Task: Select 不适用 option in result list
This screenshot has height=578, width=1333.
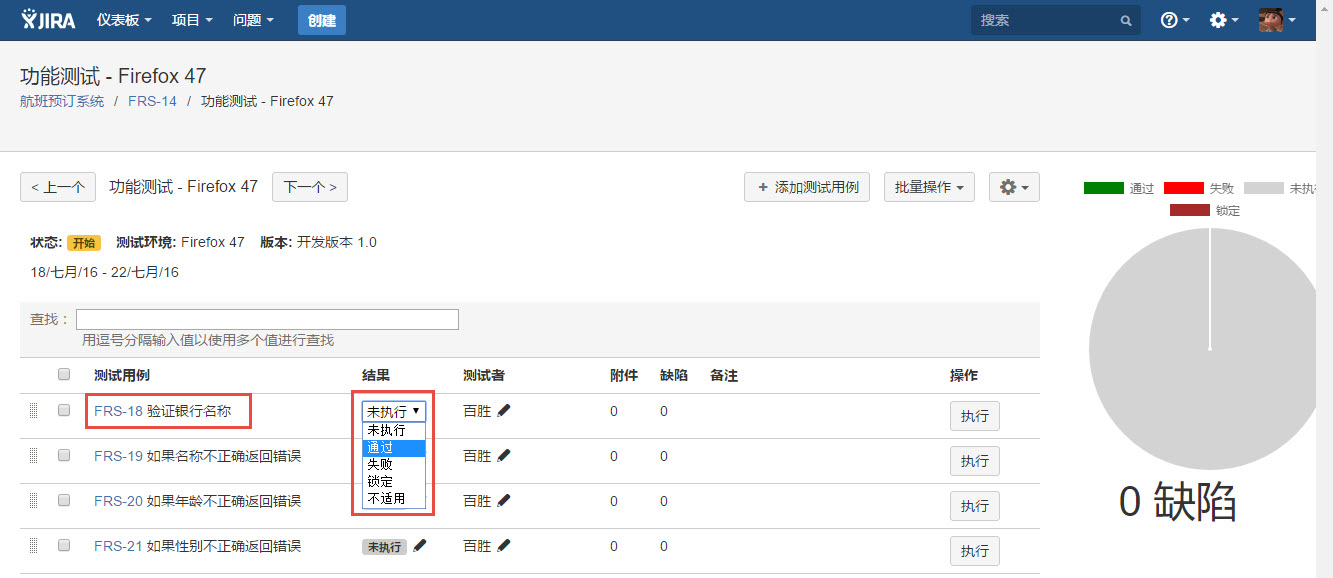Action: (394, 498)
